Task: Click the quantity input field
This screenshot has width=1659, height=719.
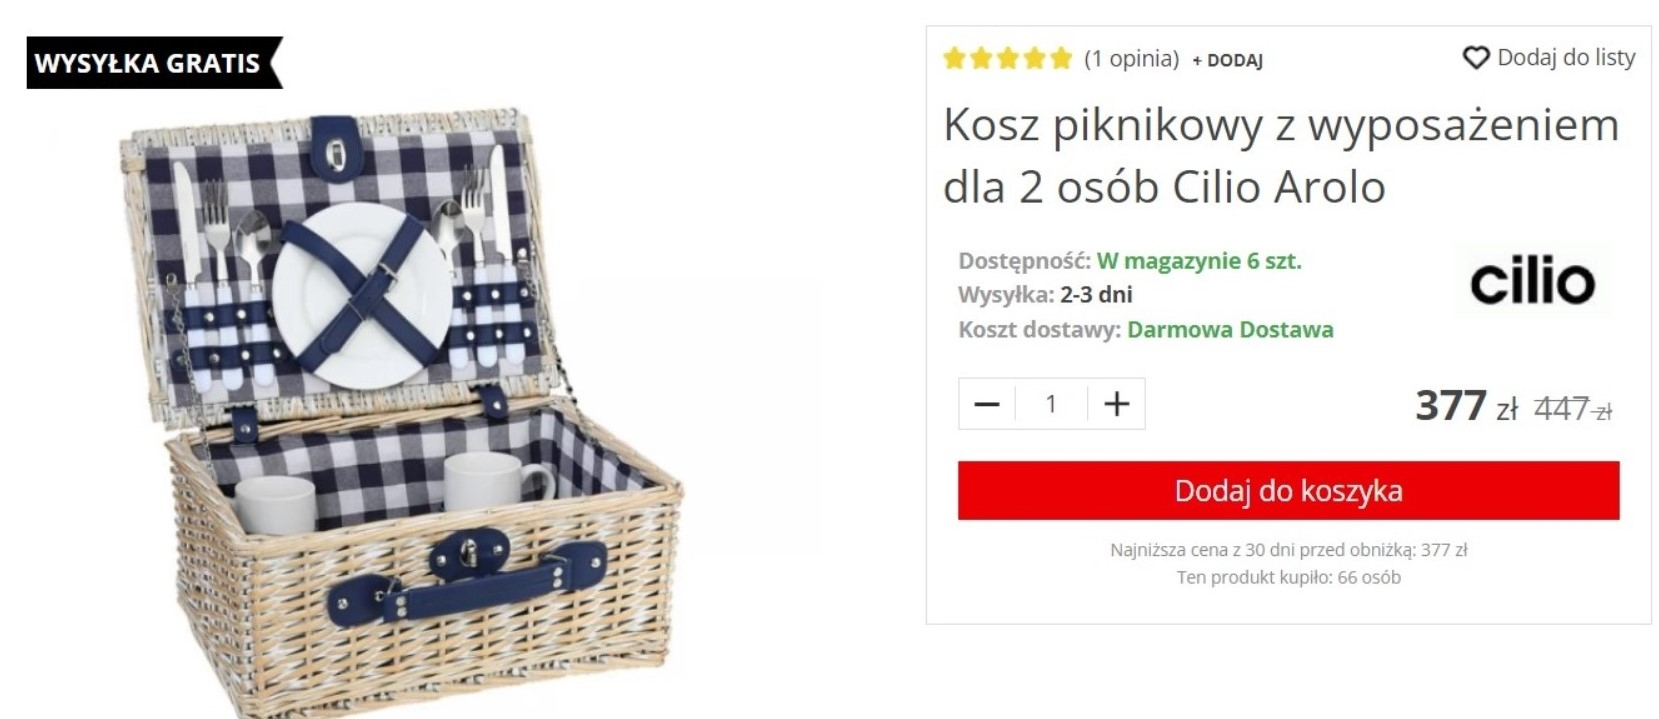Action: coord(1051,404)
